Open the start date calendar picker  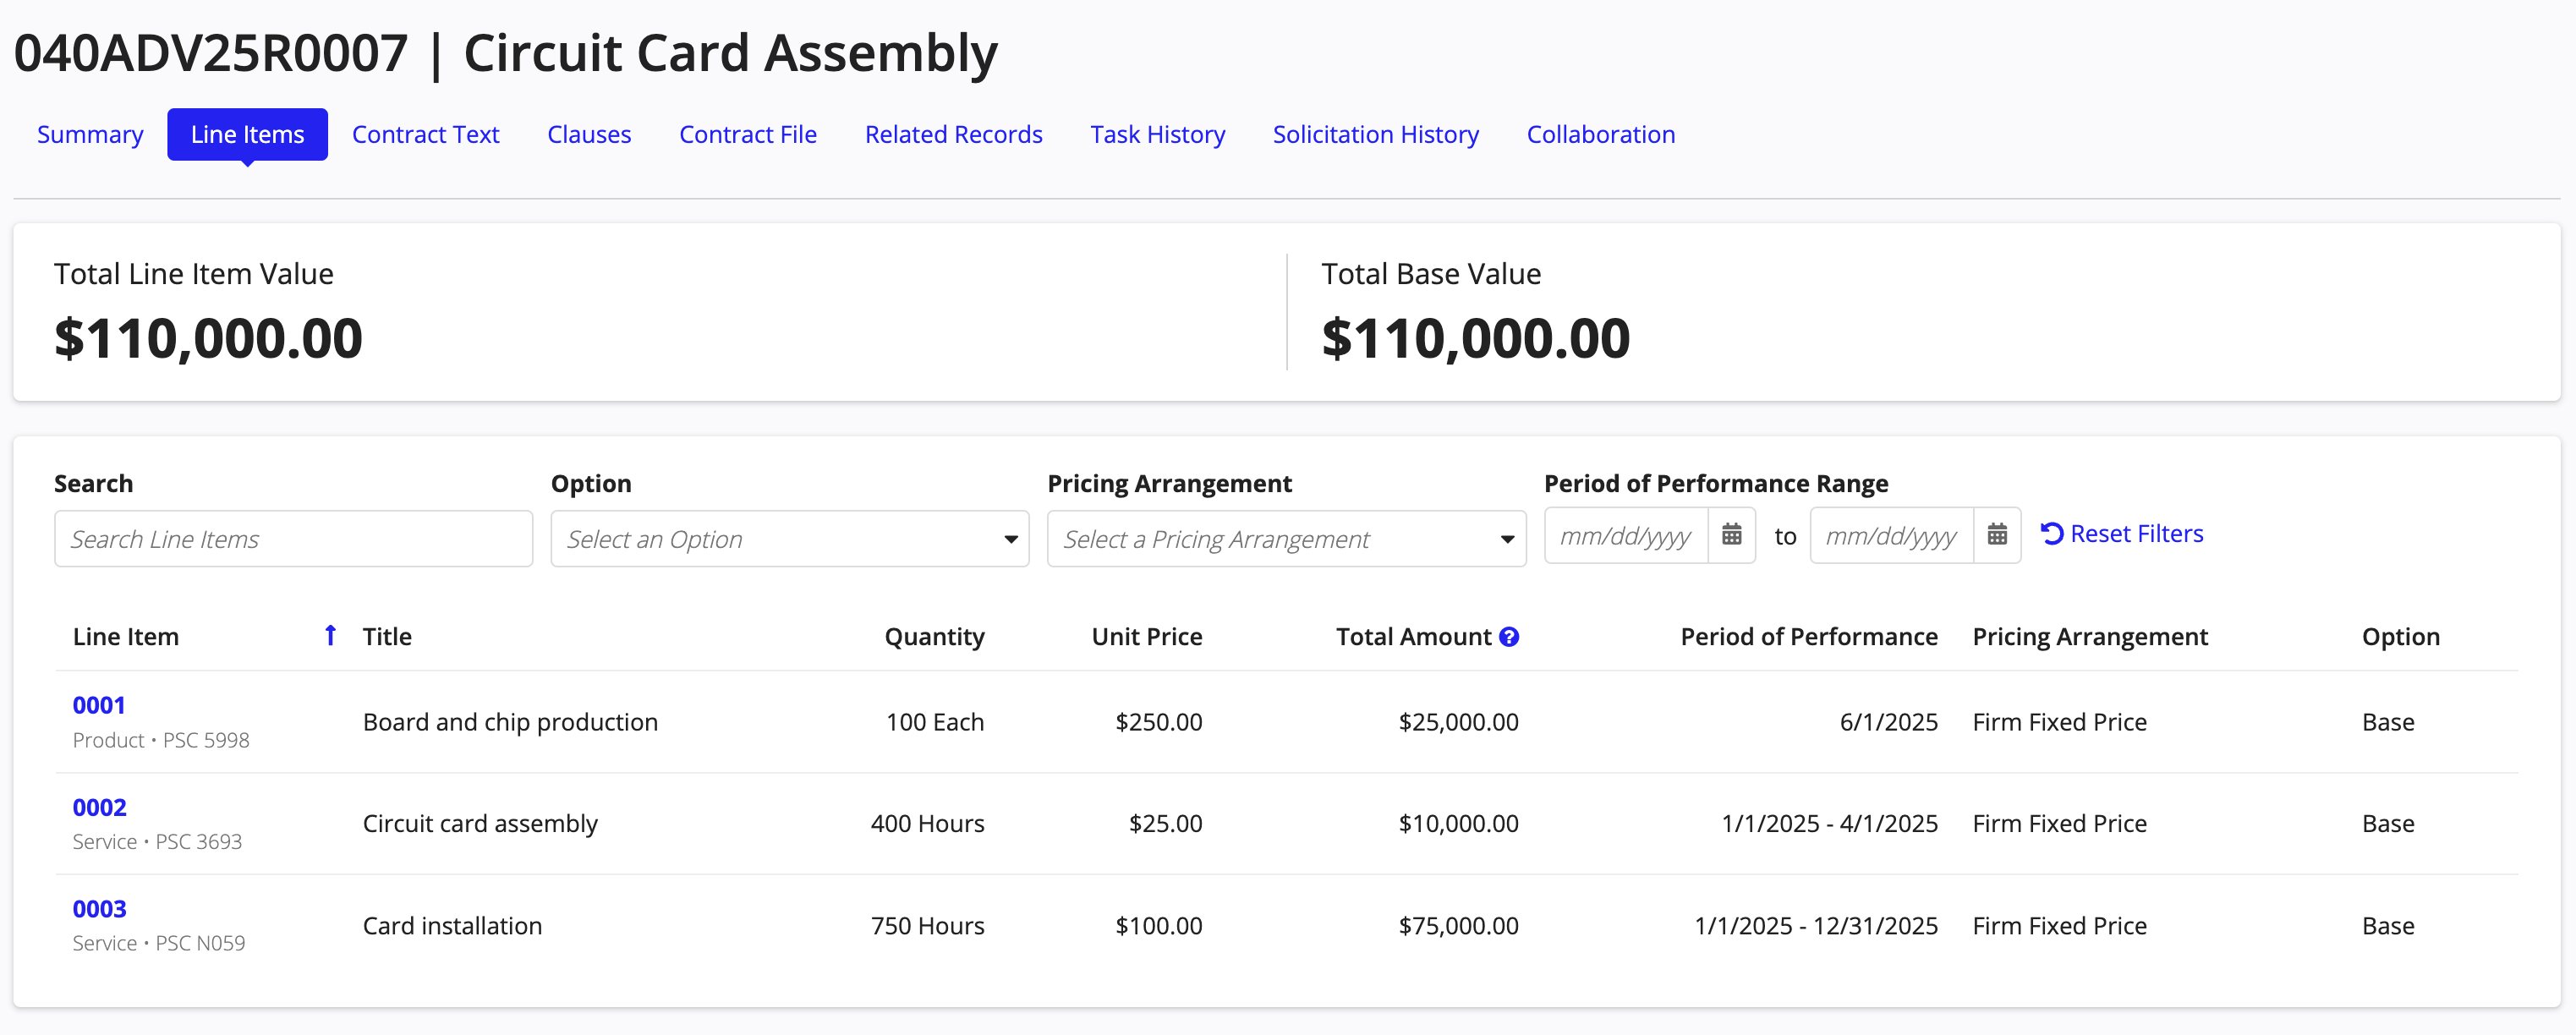pyautogui.click(x=1732, y=535)
